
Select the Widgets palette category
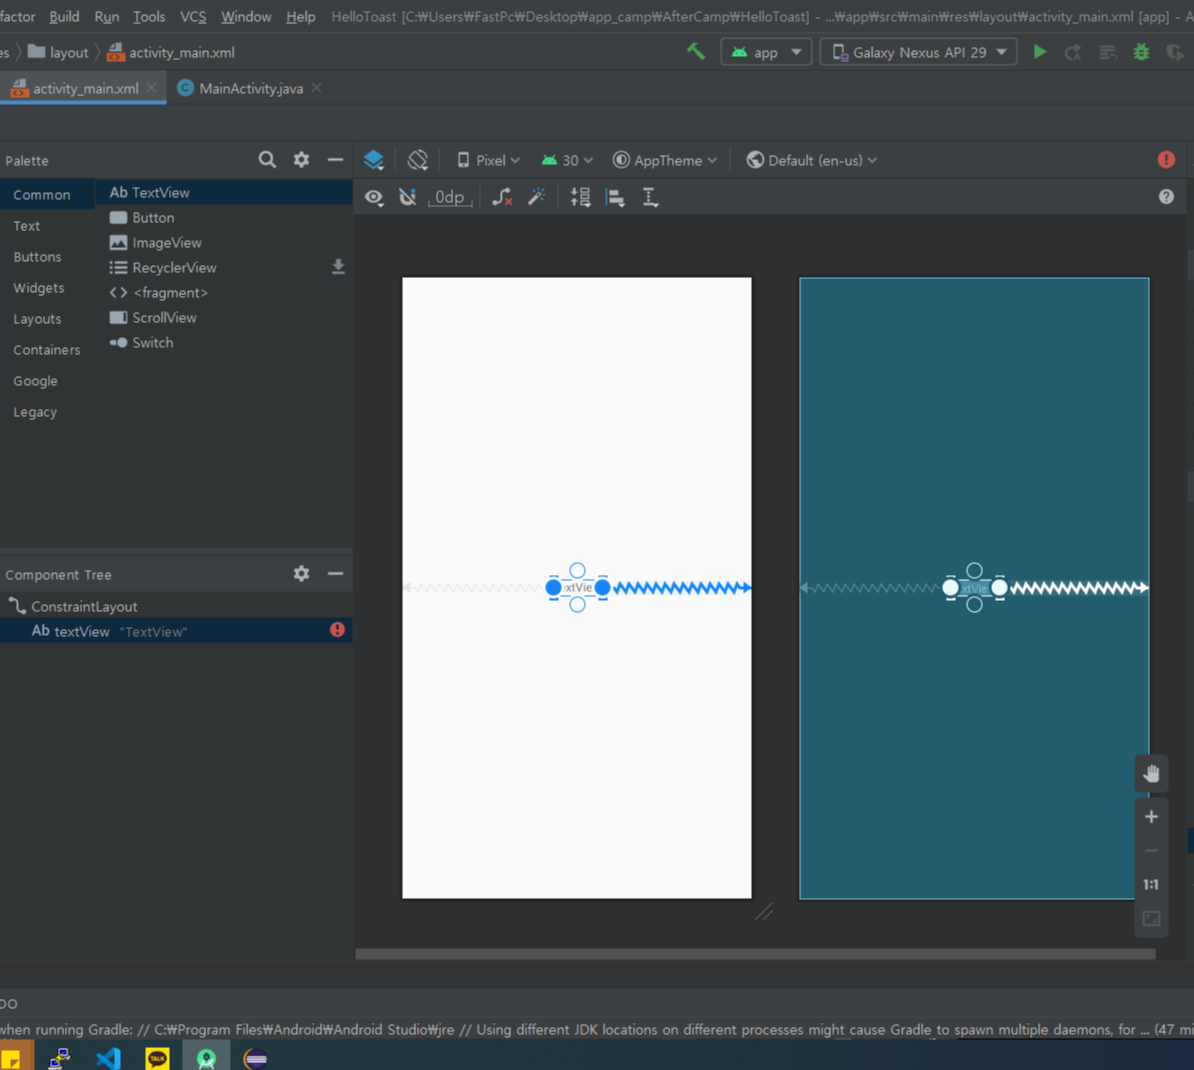pyautogui.click(x=47, y=288)
